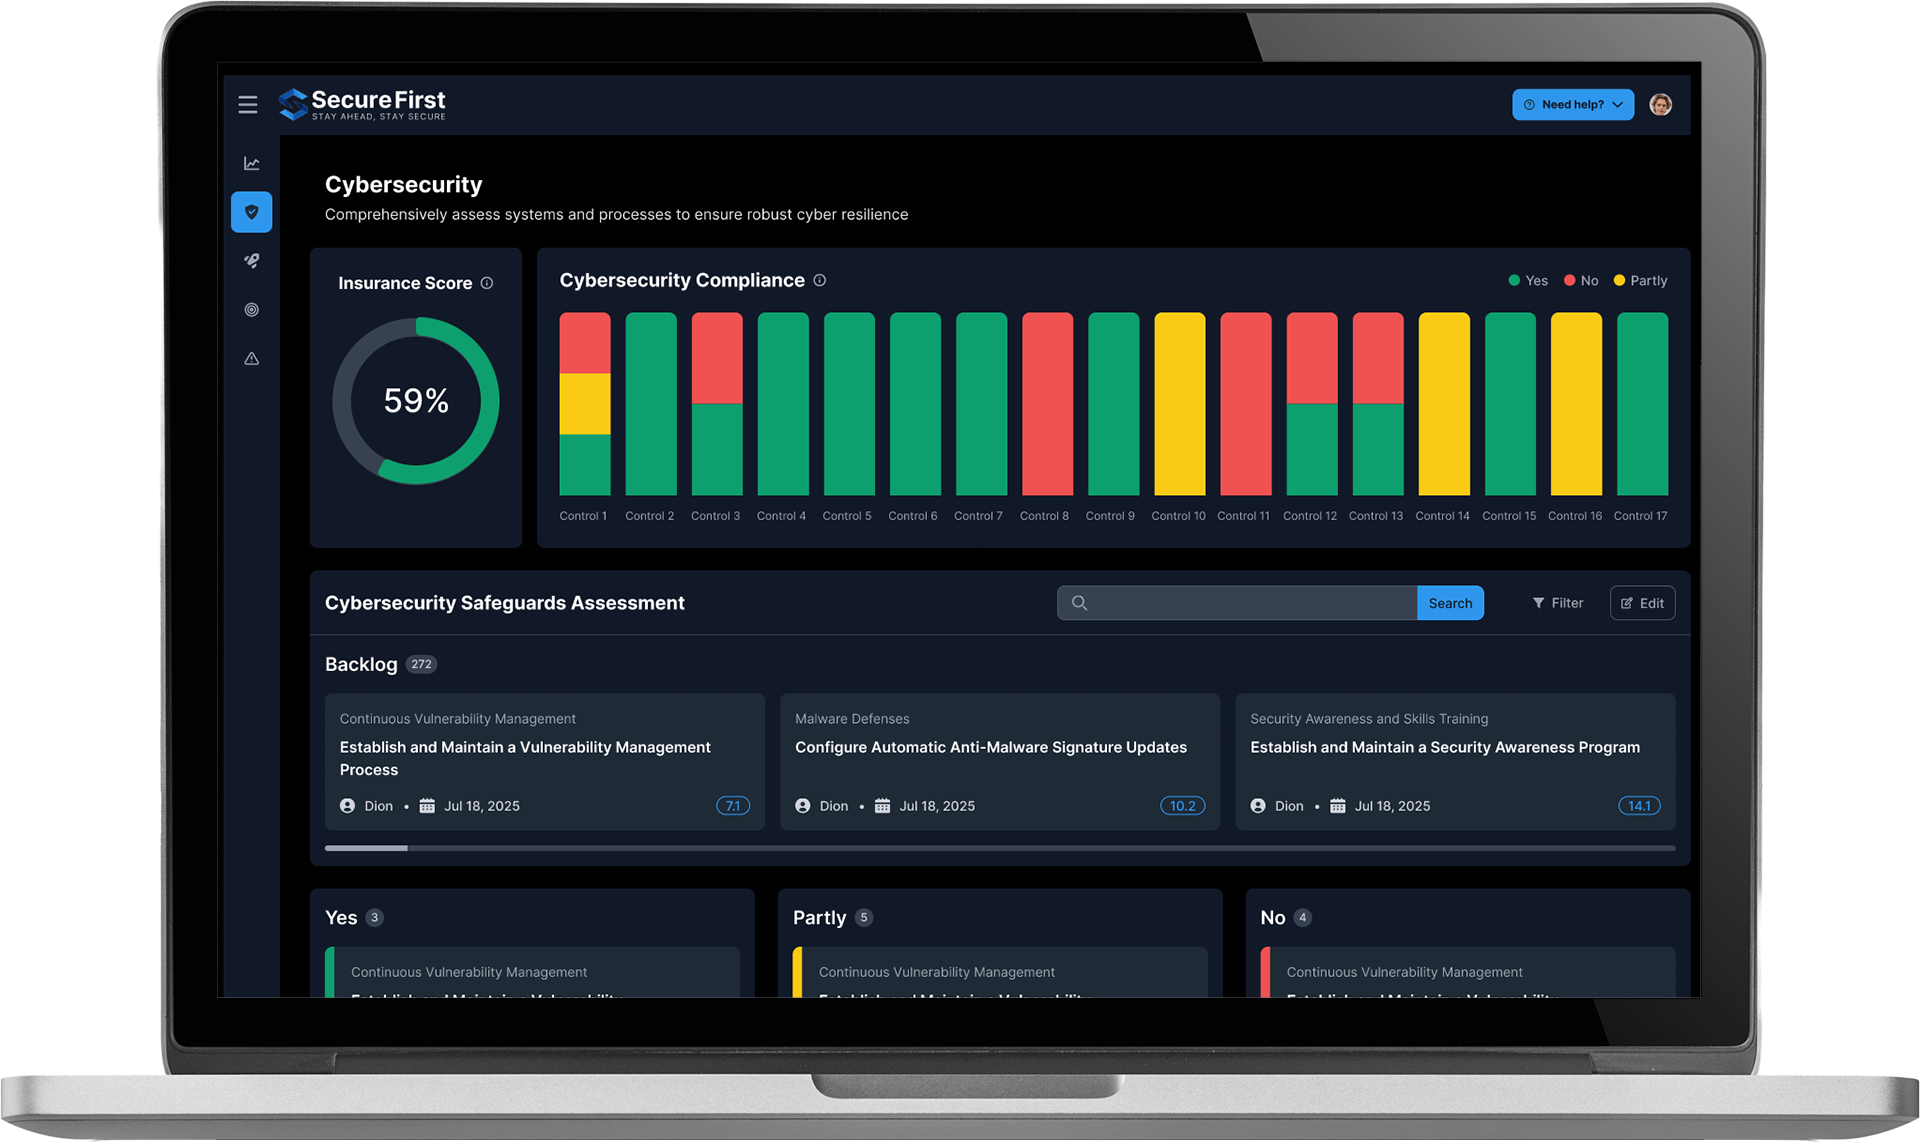The height and width of the screenshot is (1143, 1920).
Task: Open the warning triangle sidebar icon
Action: [252, 359]
